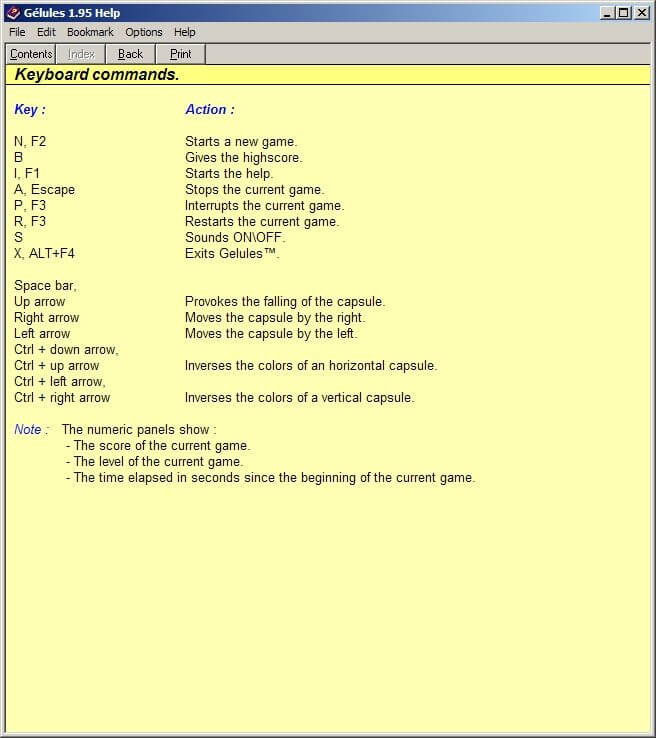Minimize the help window
Viewport: 656px width, 738px height.
[607, 13]
